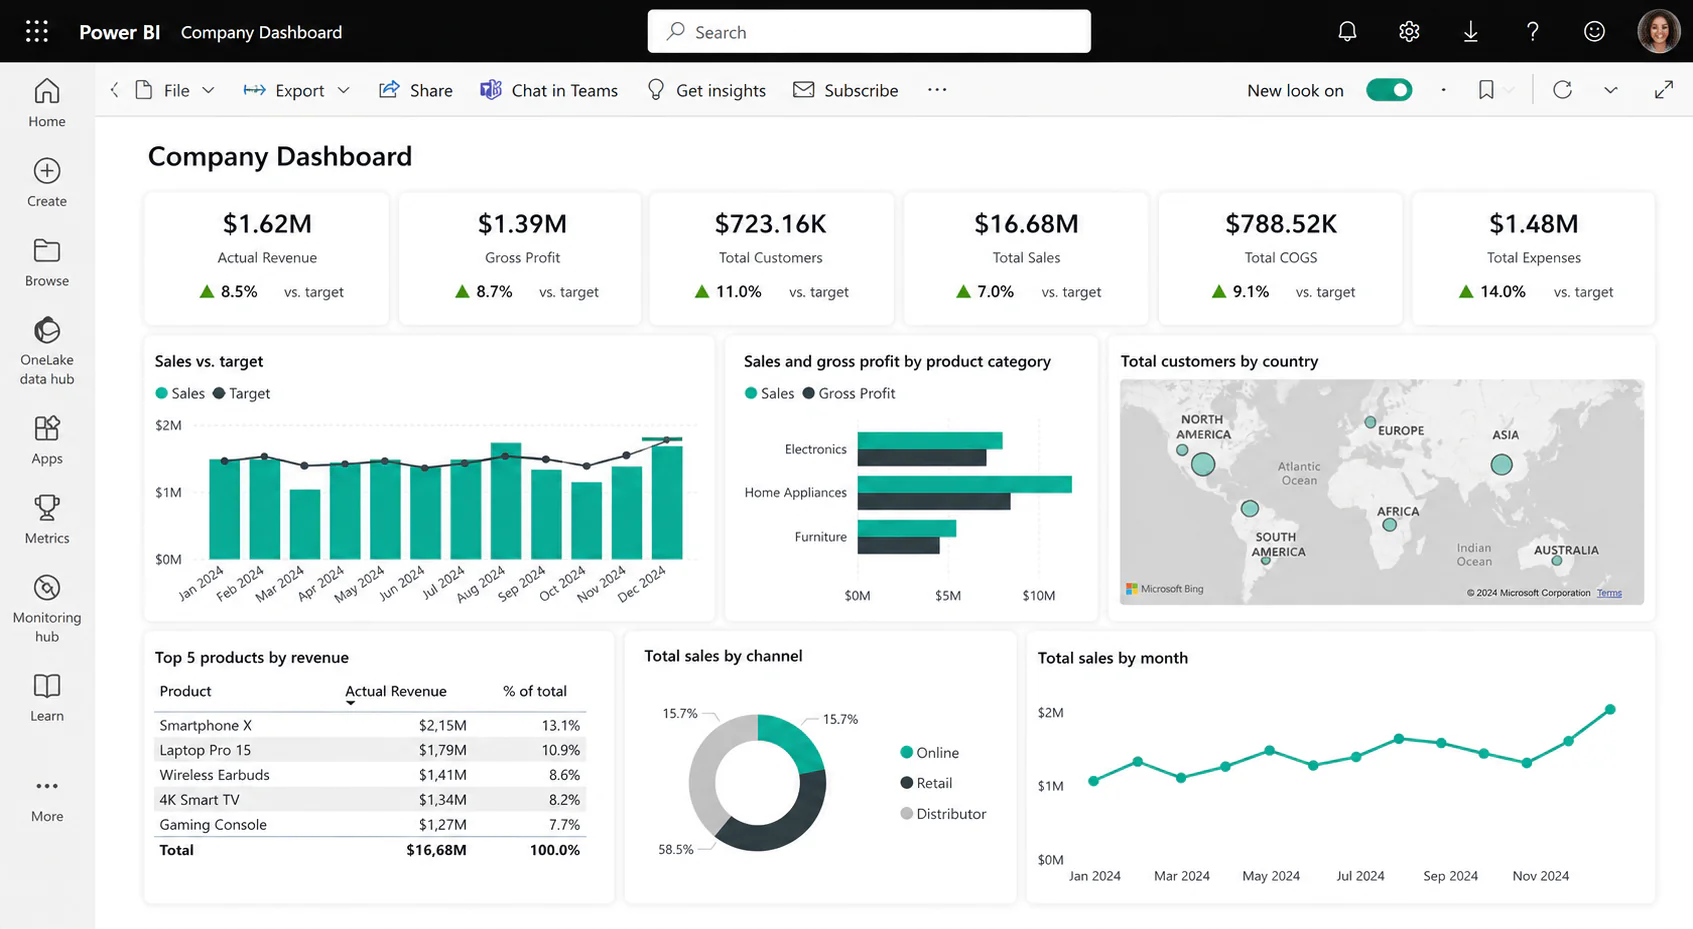Click the Sales legend swatch in Sales vs. target
Viewport: 1693px width, 929px height.
pos(162,394)
